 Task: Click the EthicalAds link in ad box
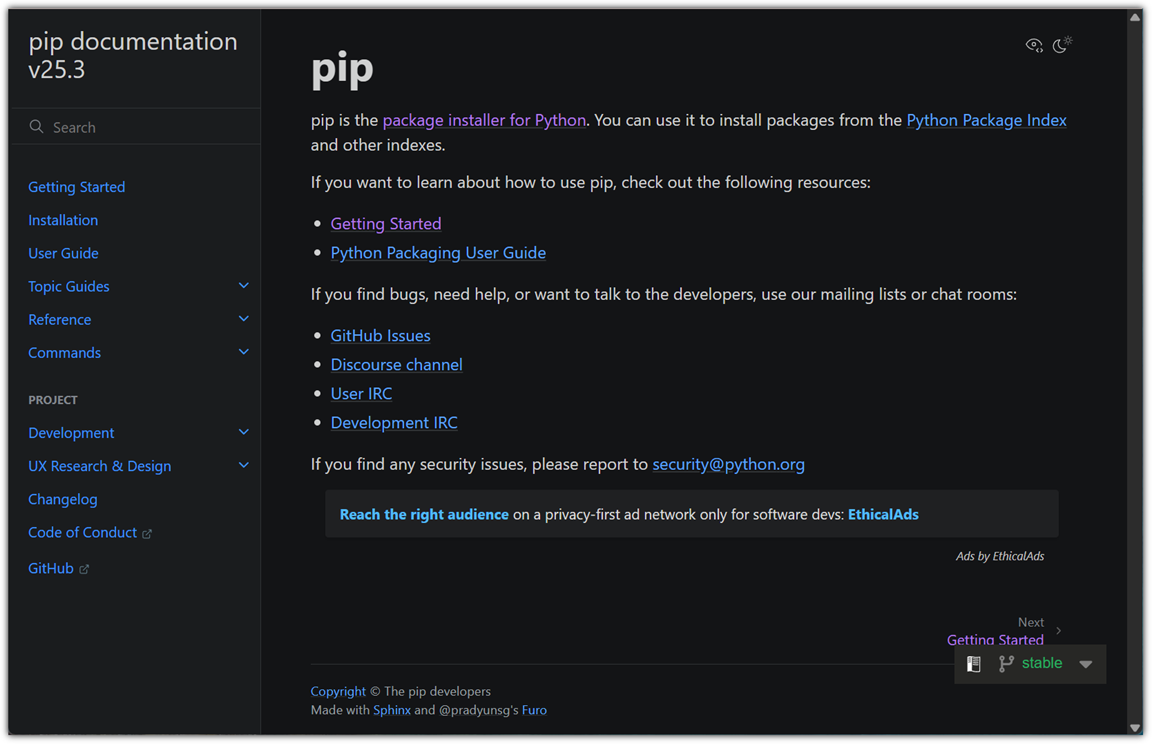pos(883,514)
